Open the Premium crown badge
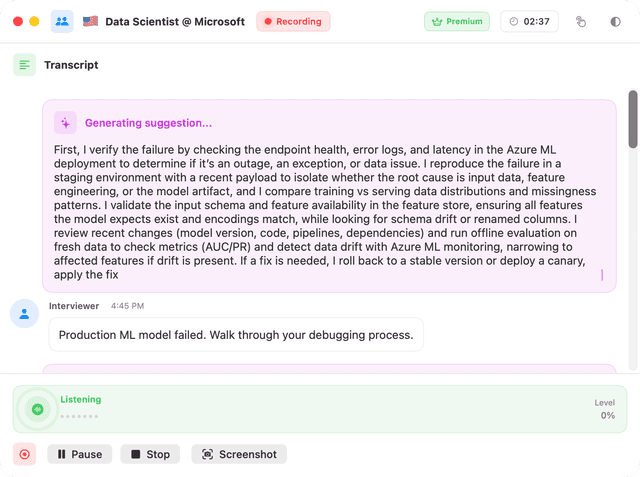Viewport: 640px width, 477px height. click(x=456, y=21)
